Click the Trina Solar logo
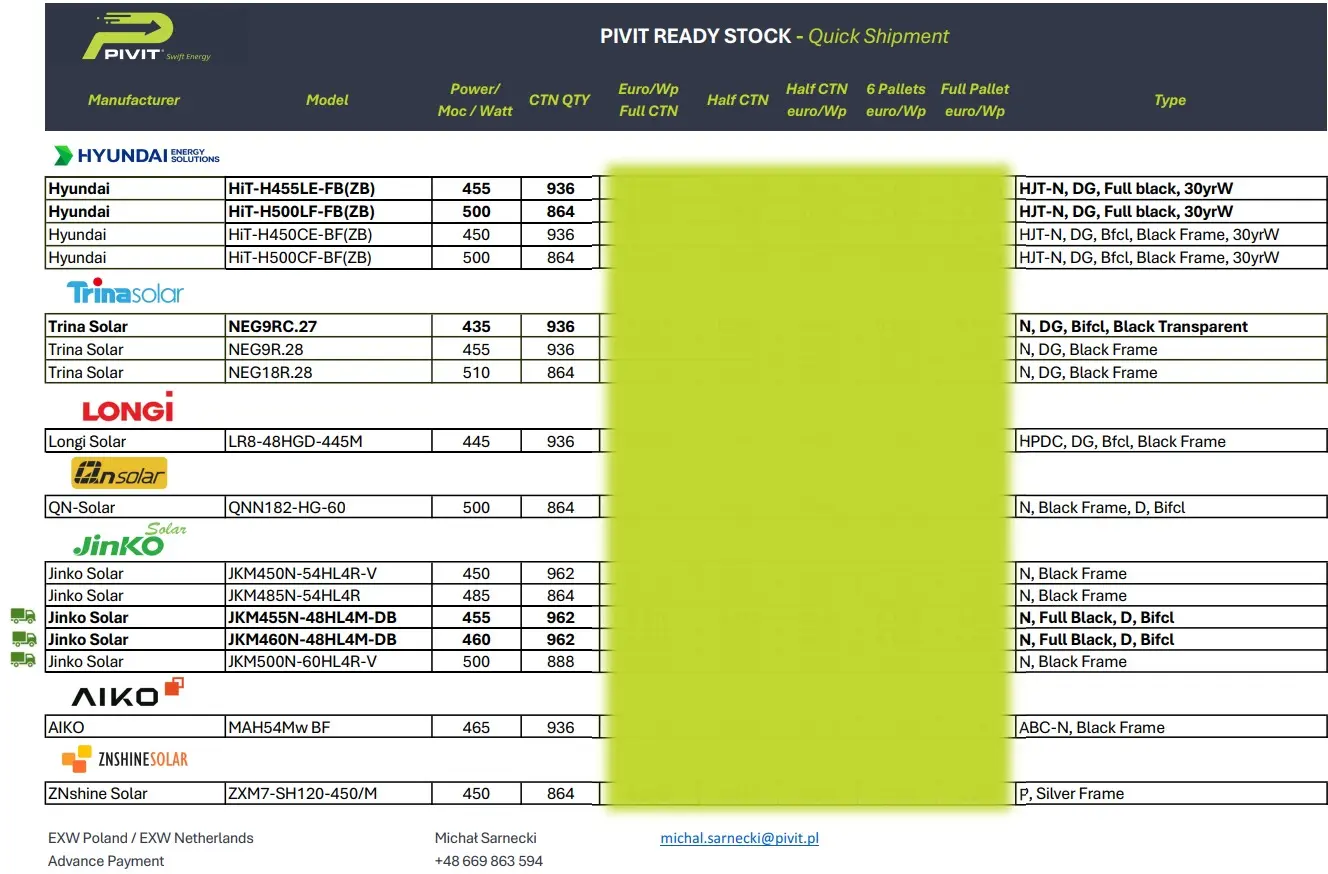This screenshot has height=874, width=1328. click(x=125, y=292)
